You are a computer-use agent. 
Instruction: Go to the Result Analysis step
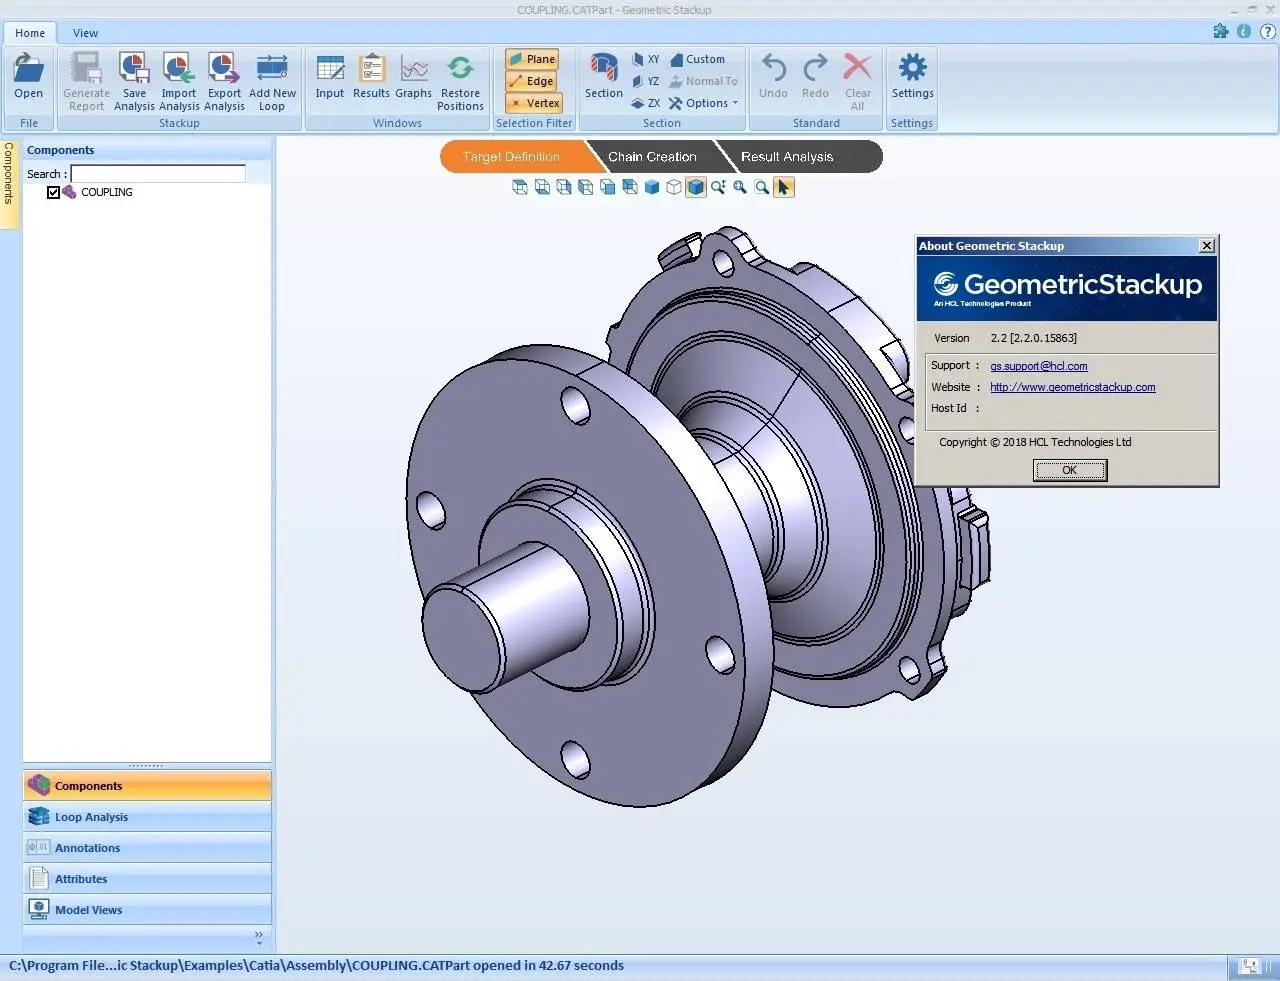click(x=790, y=157)
